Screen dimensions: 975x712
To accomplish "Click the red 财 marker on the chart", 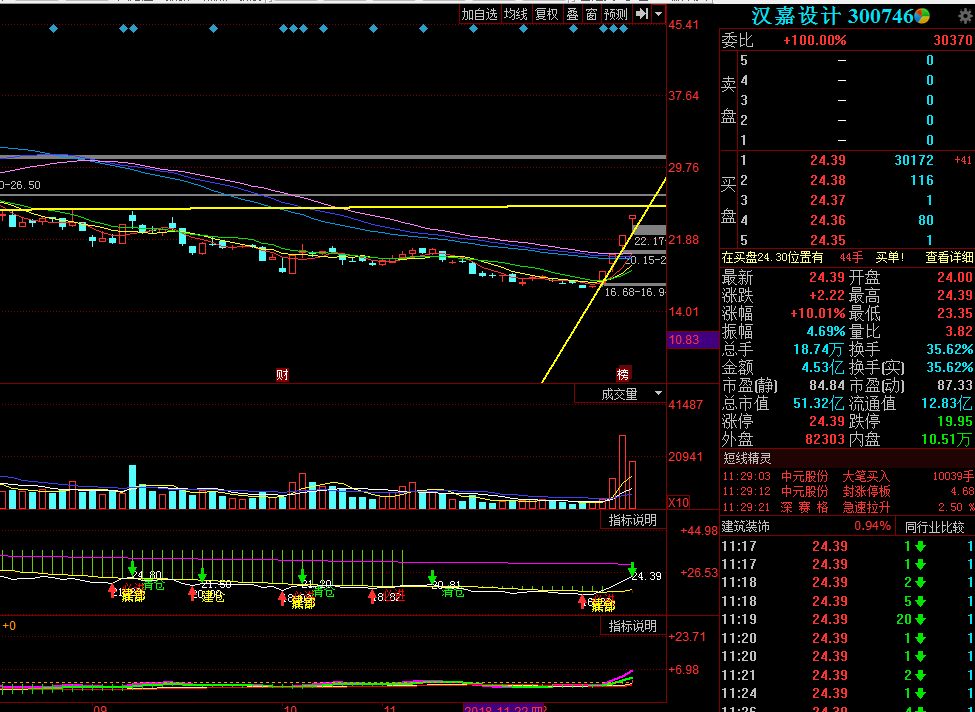I will [x=282, y=374].
